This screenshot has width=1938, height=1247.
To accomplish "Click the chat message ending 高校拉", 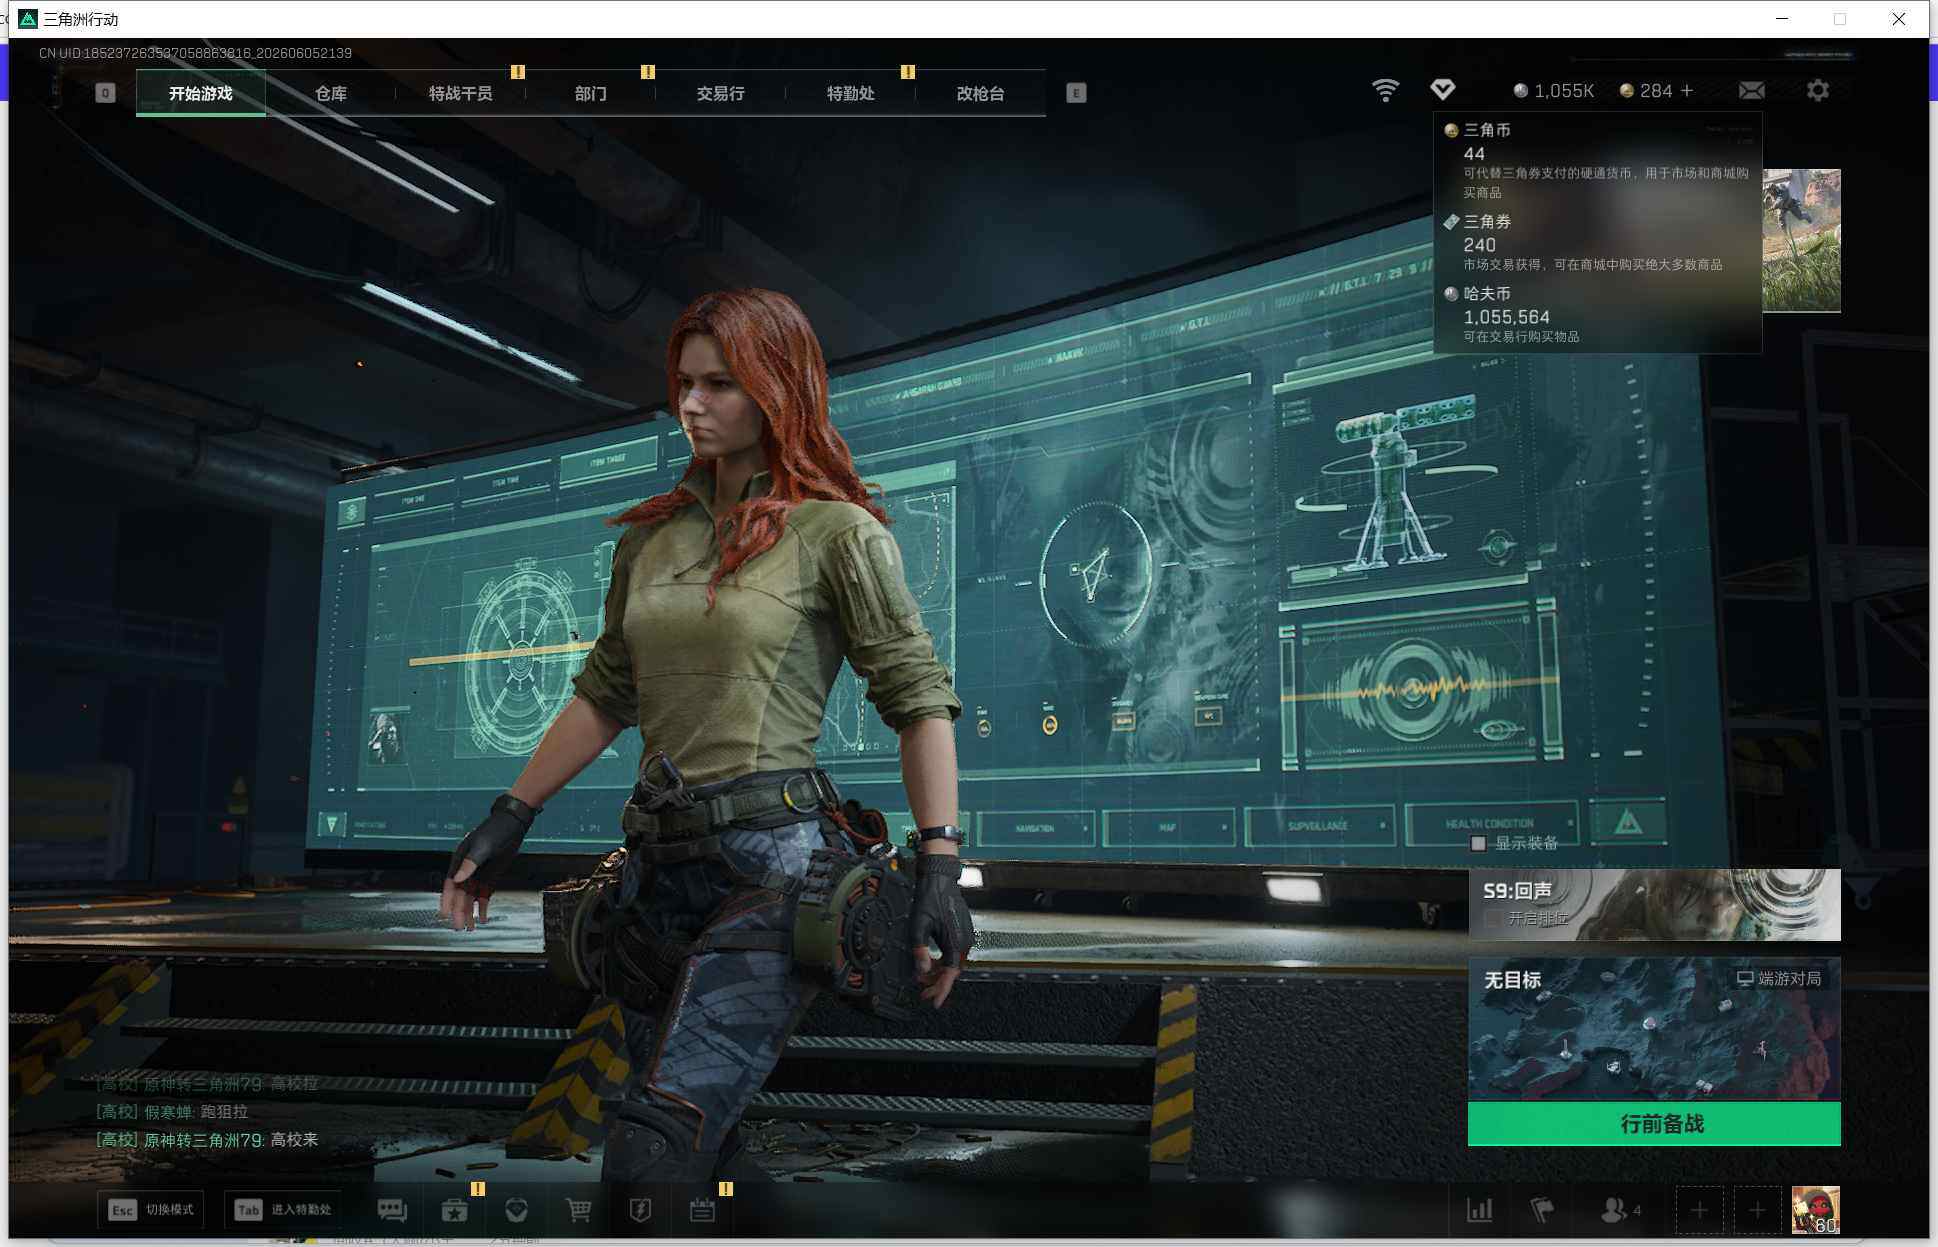I will point(207,1083).
